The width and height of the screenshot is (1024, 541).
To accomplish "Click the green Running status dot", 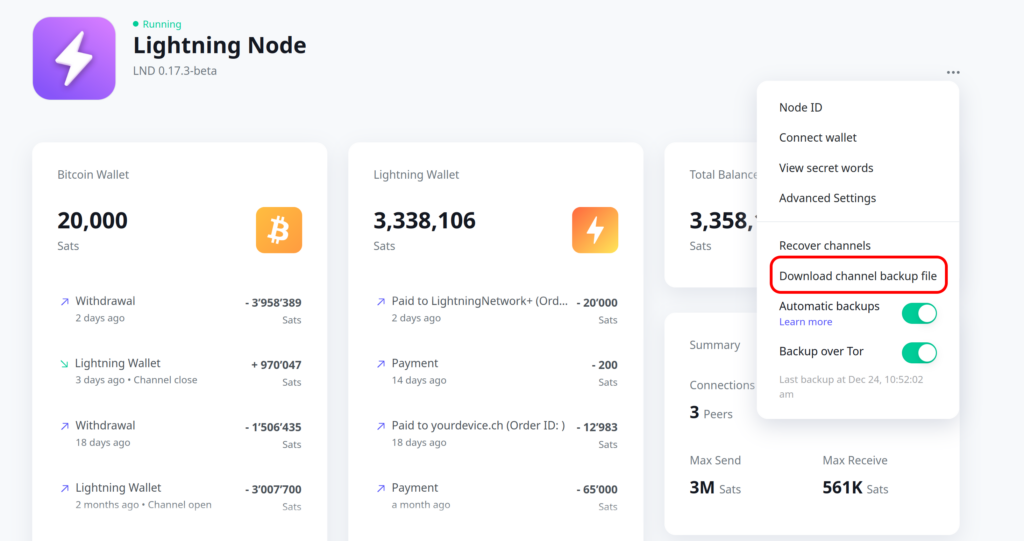I will 136,24.
